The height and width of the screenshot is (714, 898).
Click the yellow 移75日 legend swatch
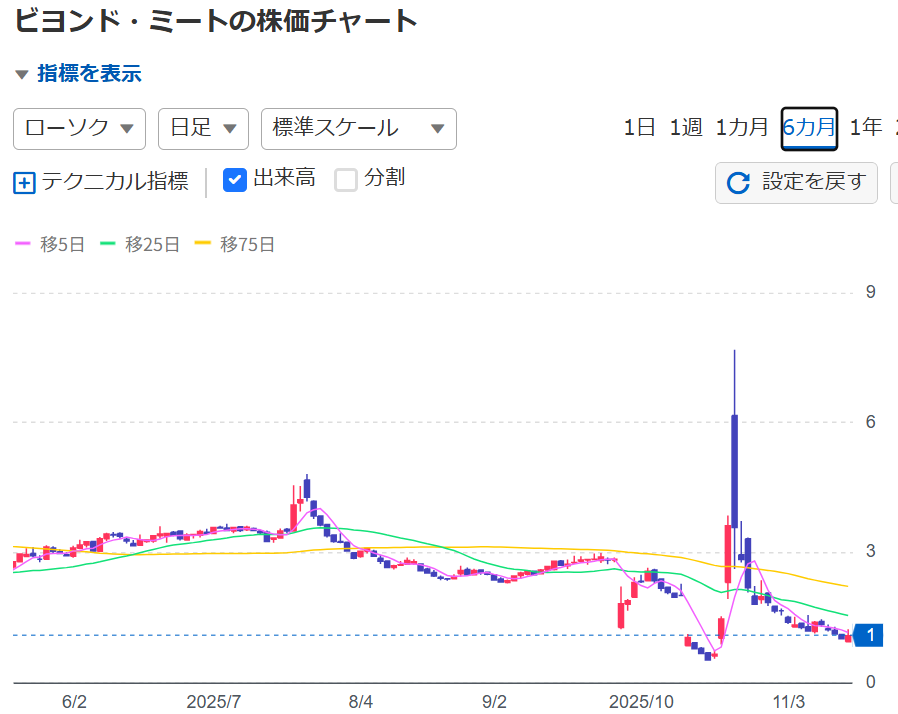pyautogui.click(x=203, y=244)
